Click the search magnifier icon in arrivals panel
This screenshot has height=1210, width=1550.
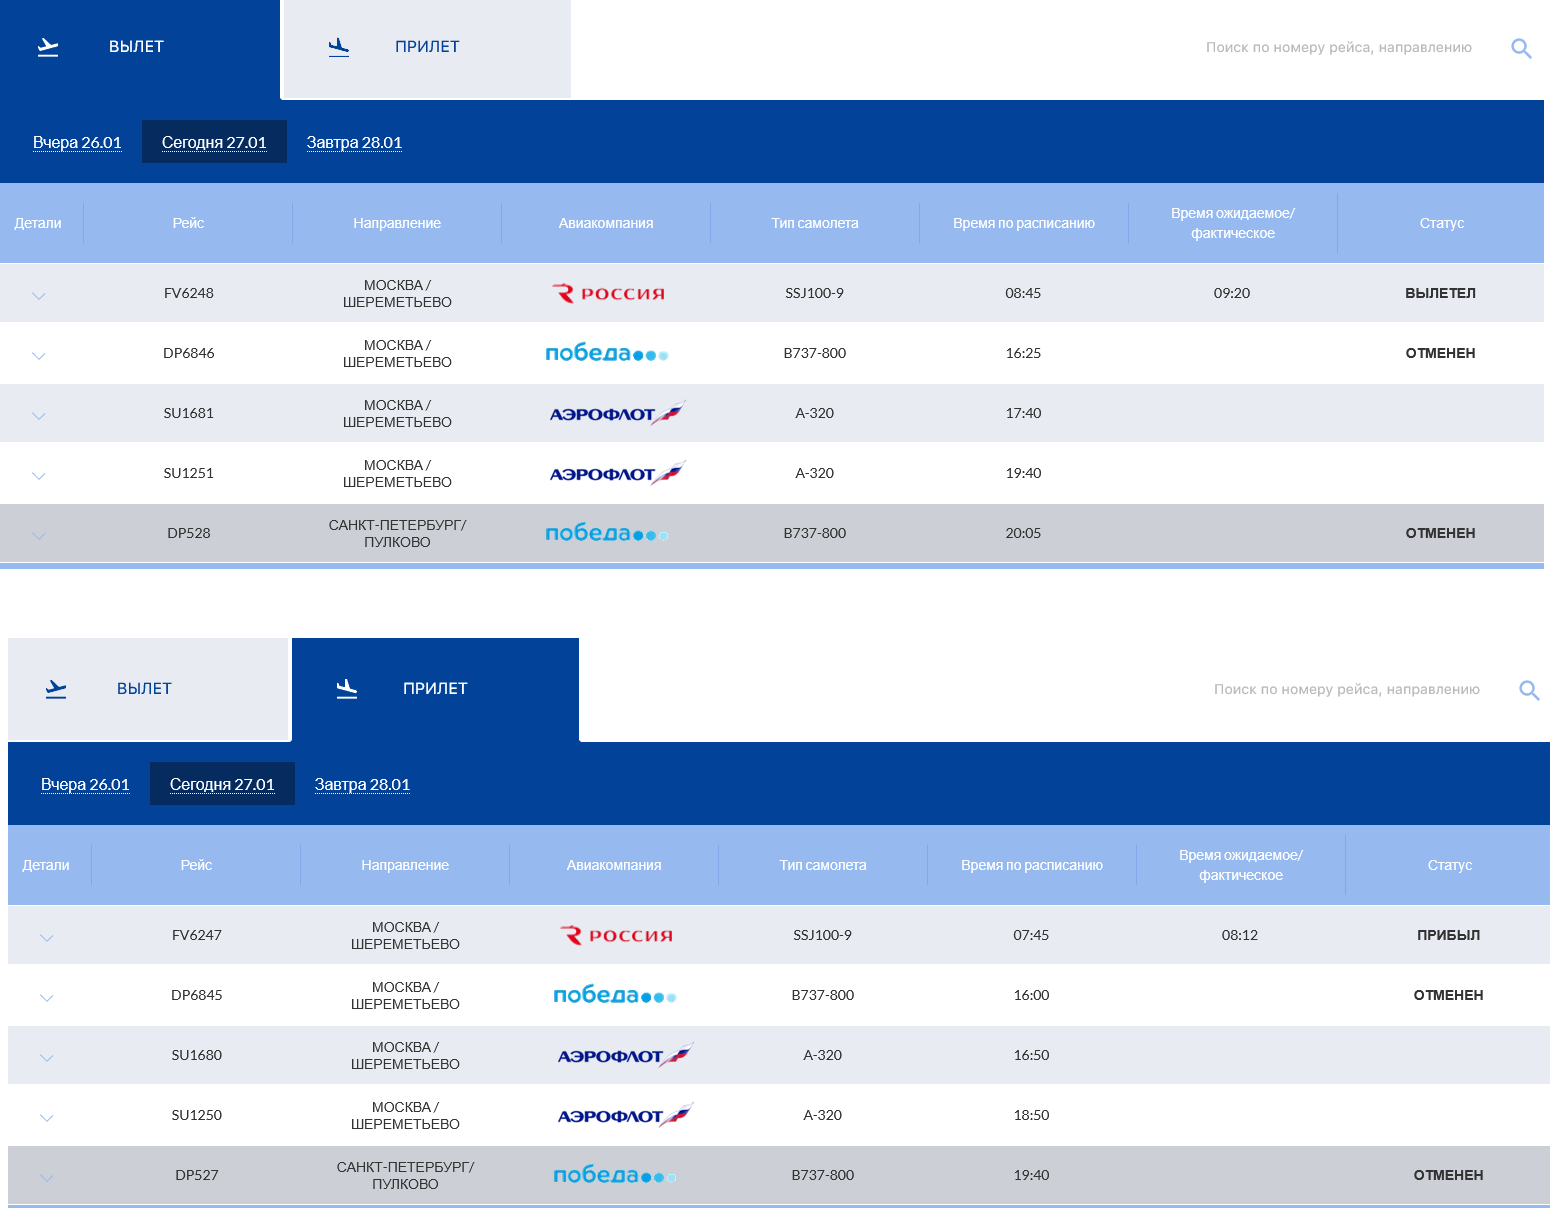tap(1529, 690)
